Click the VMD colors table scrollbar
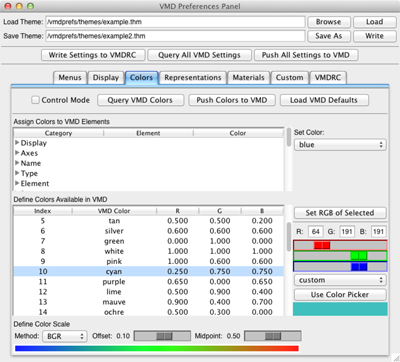This screenshot has width=400, height=362. pyautogui.click(x=289, y=237)
